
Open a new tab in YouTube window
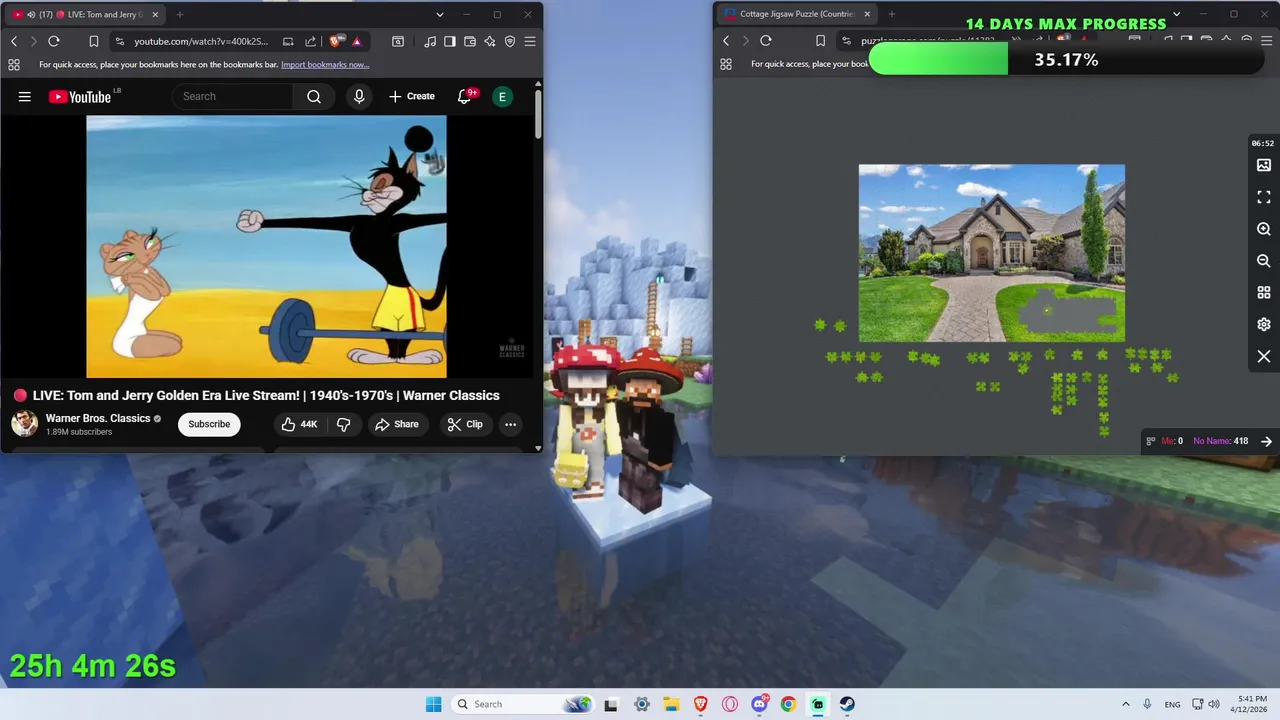point(180,15)
